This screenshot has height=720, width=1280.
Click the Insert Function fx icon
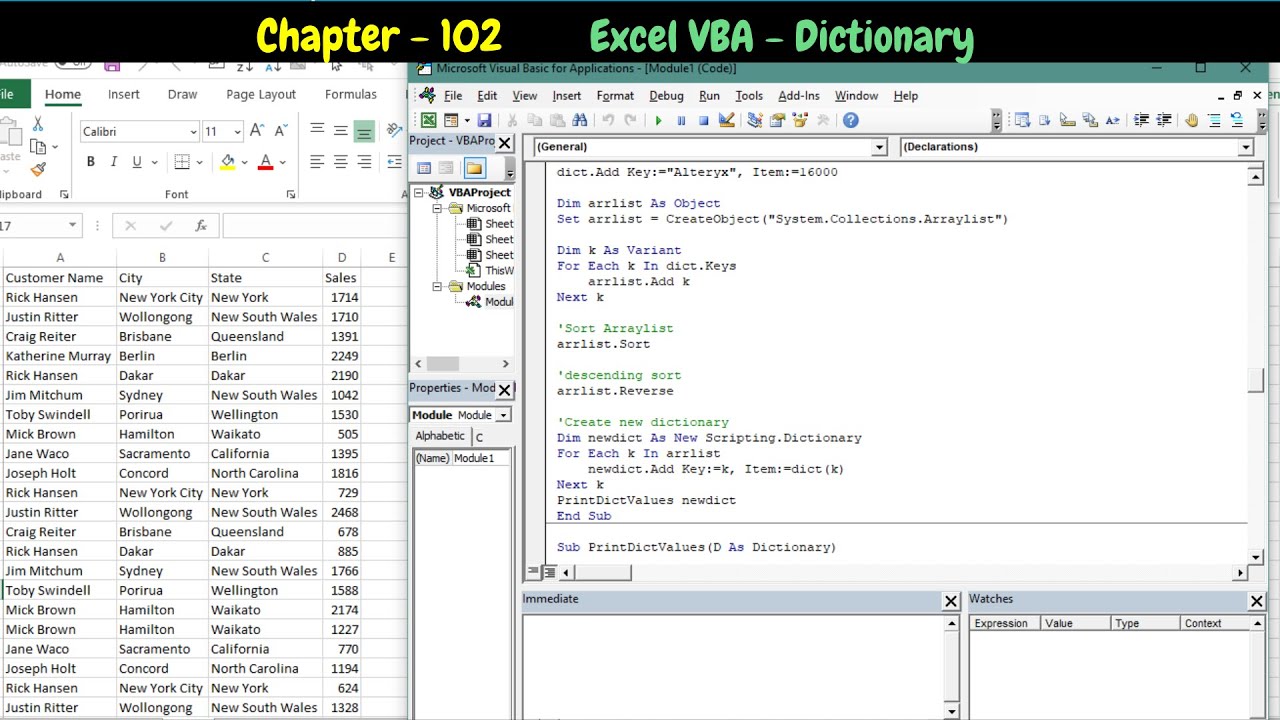201,226
